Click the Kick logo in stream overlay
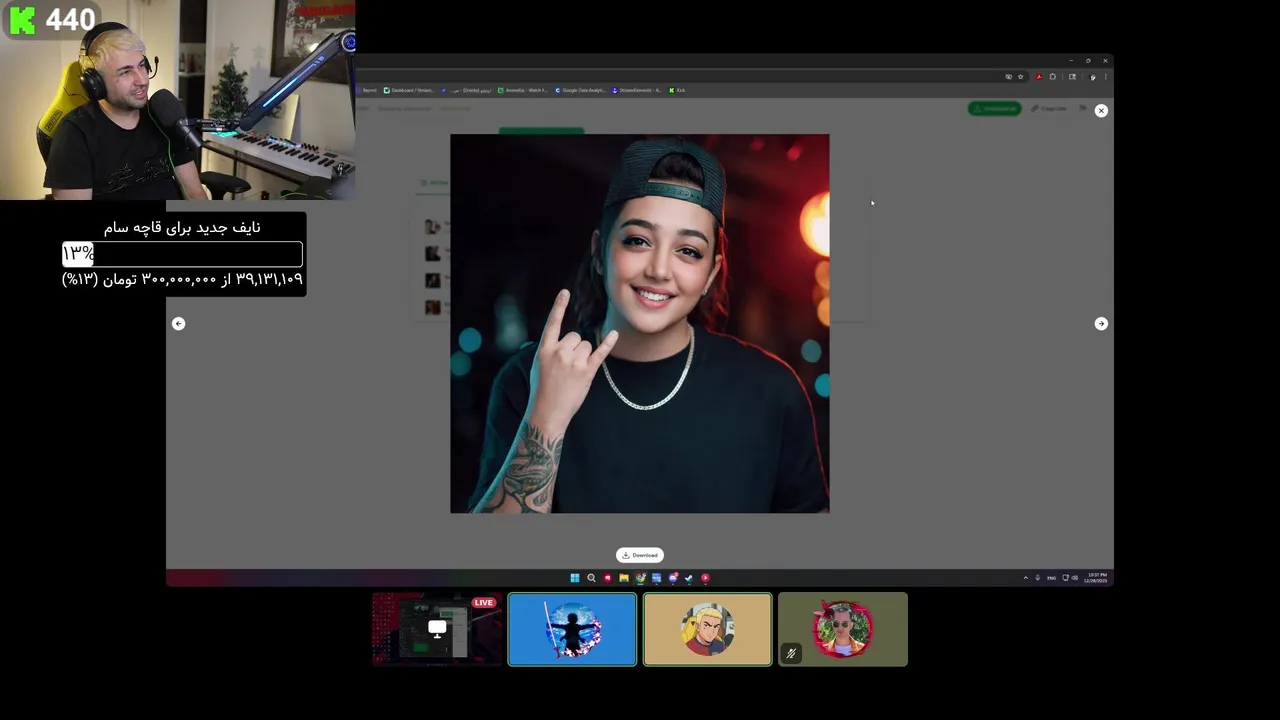1280x720 pixels. (x=22, y=19)
